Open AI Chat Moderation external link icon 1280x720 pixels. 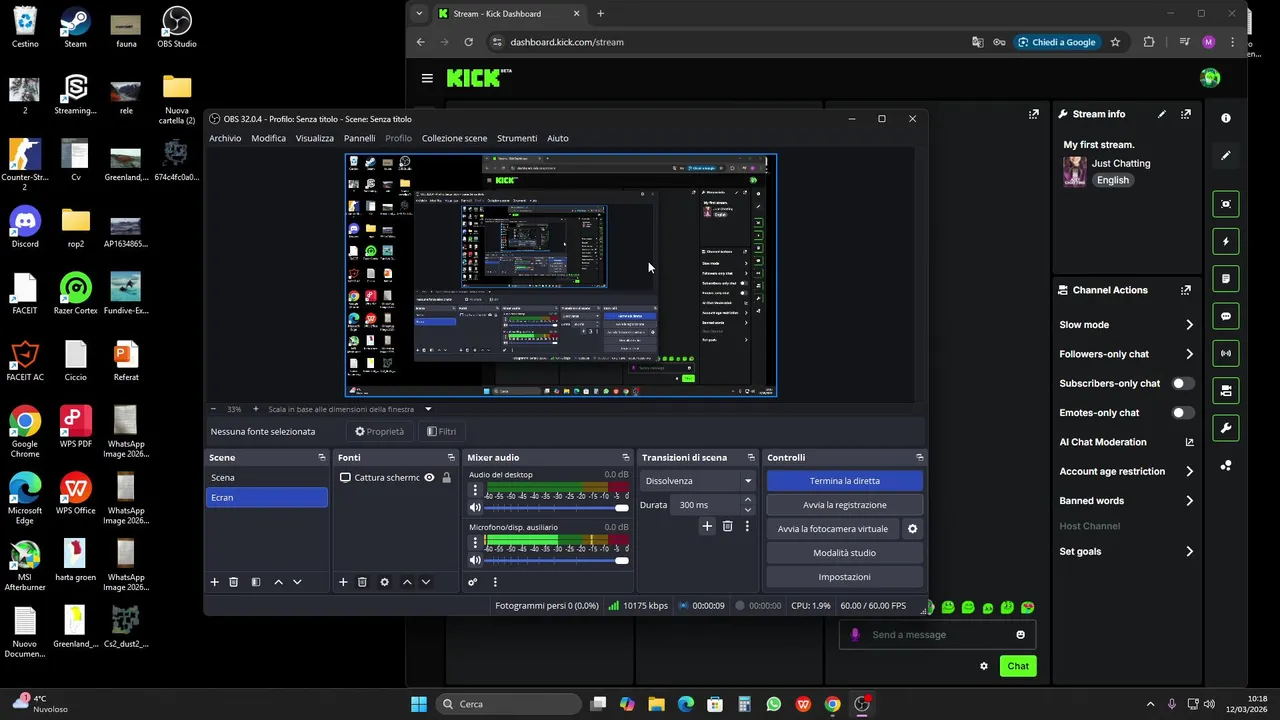tap(1189, 442)
